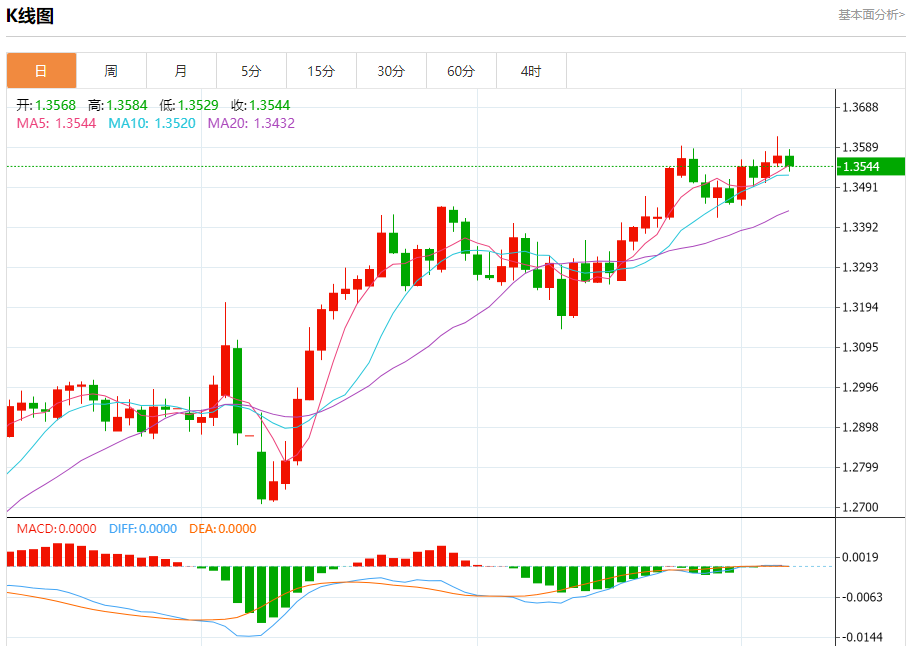Click the high price value 1.3584
913x646 pixels.
pos(127,105)
